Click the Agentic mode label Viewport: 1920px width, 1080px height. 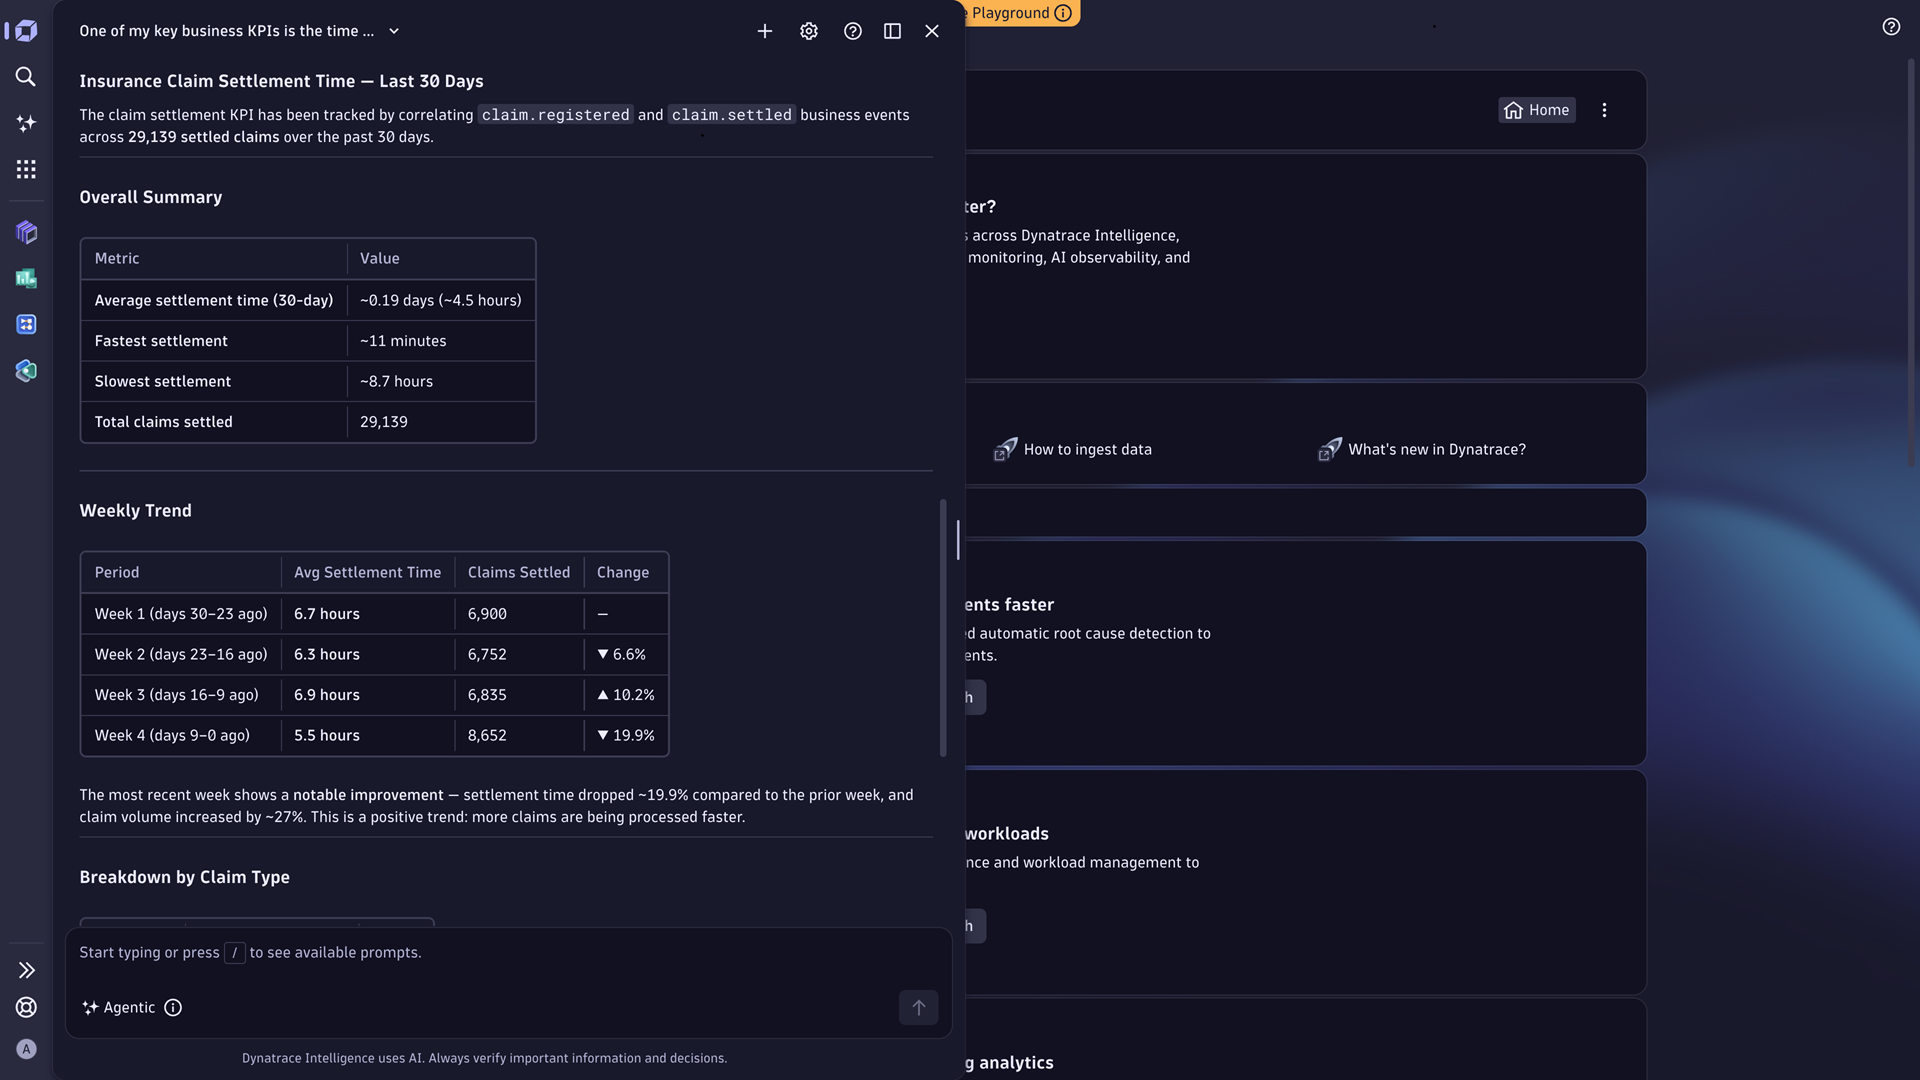[129, 1008]
